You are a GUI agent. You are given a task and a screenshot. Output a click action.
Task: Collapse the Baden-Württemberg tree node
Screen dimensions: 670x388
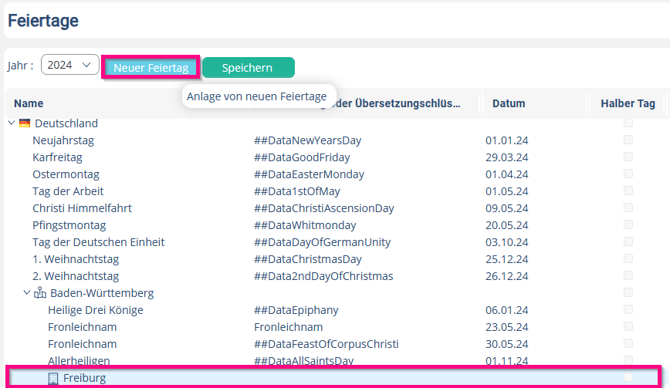pyautogui.click(x=27, y=293)
